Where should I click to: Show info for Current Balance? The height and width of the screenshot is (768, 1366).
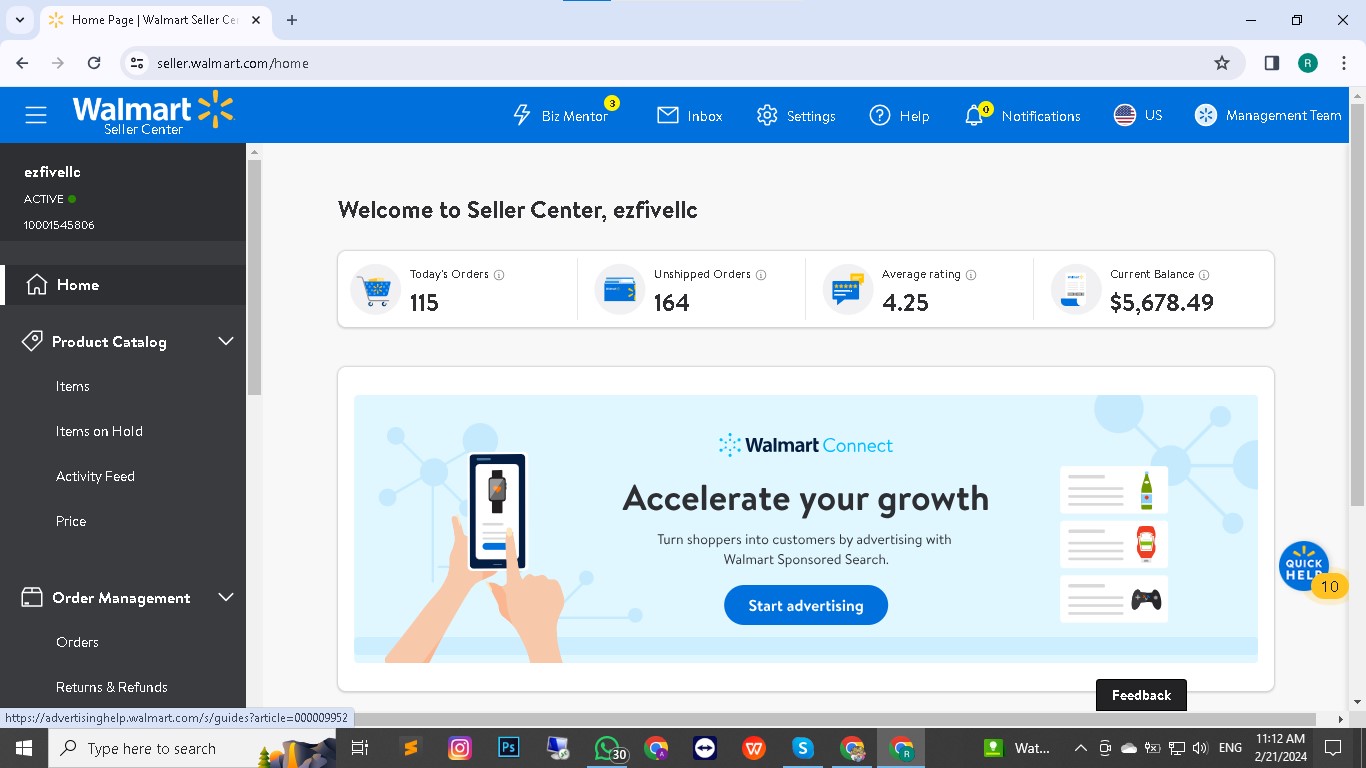(1204, 275)
